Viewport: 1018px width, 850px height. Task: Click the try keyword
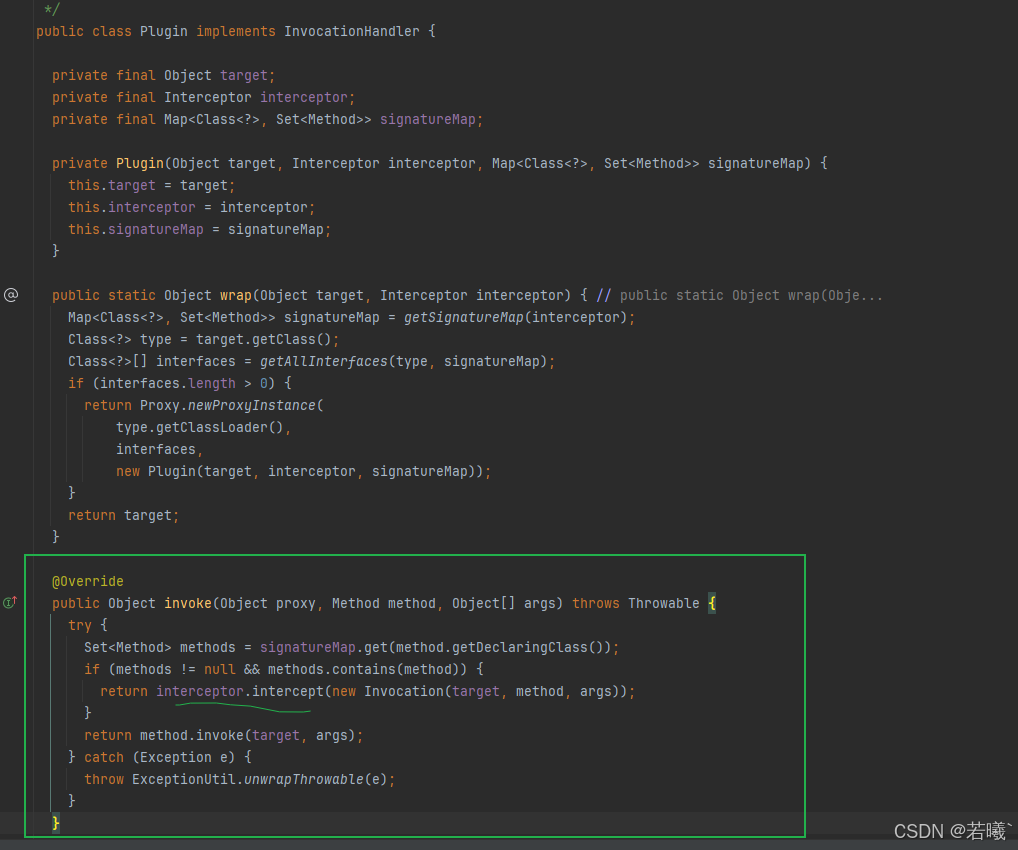80,625
